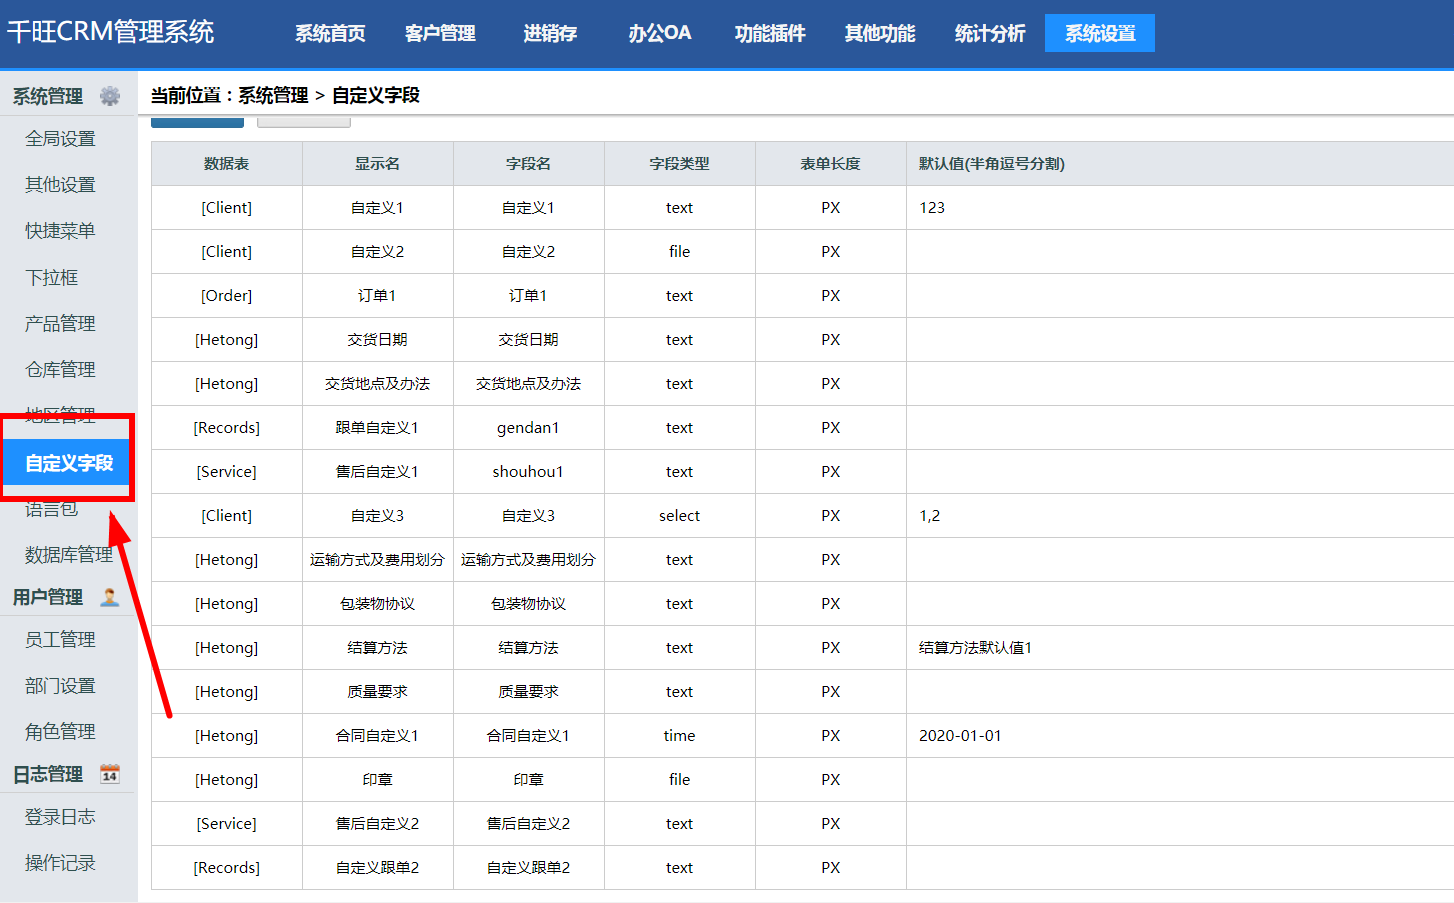Open the 办公OA top menu

[660, 33]
